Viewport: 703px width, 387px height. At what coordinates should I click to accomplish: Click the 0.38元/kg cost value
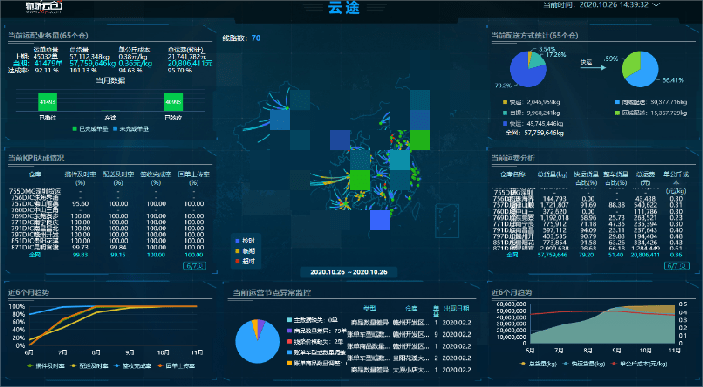pyautogui.click(x=133, y=57)
